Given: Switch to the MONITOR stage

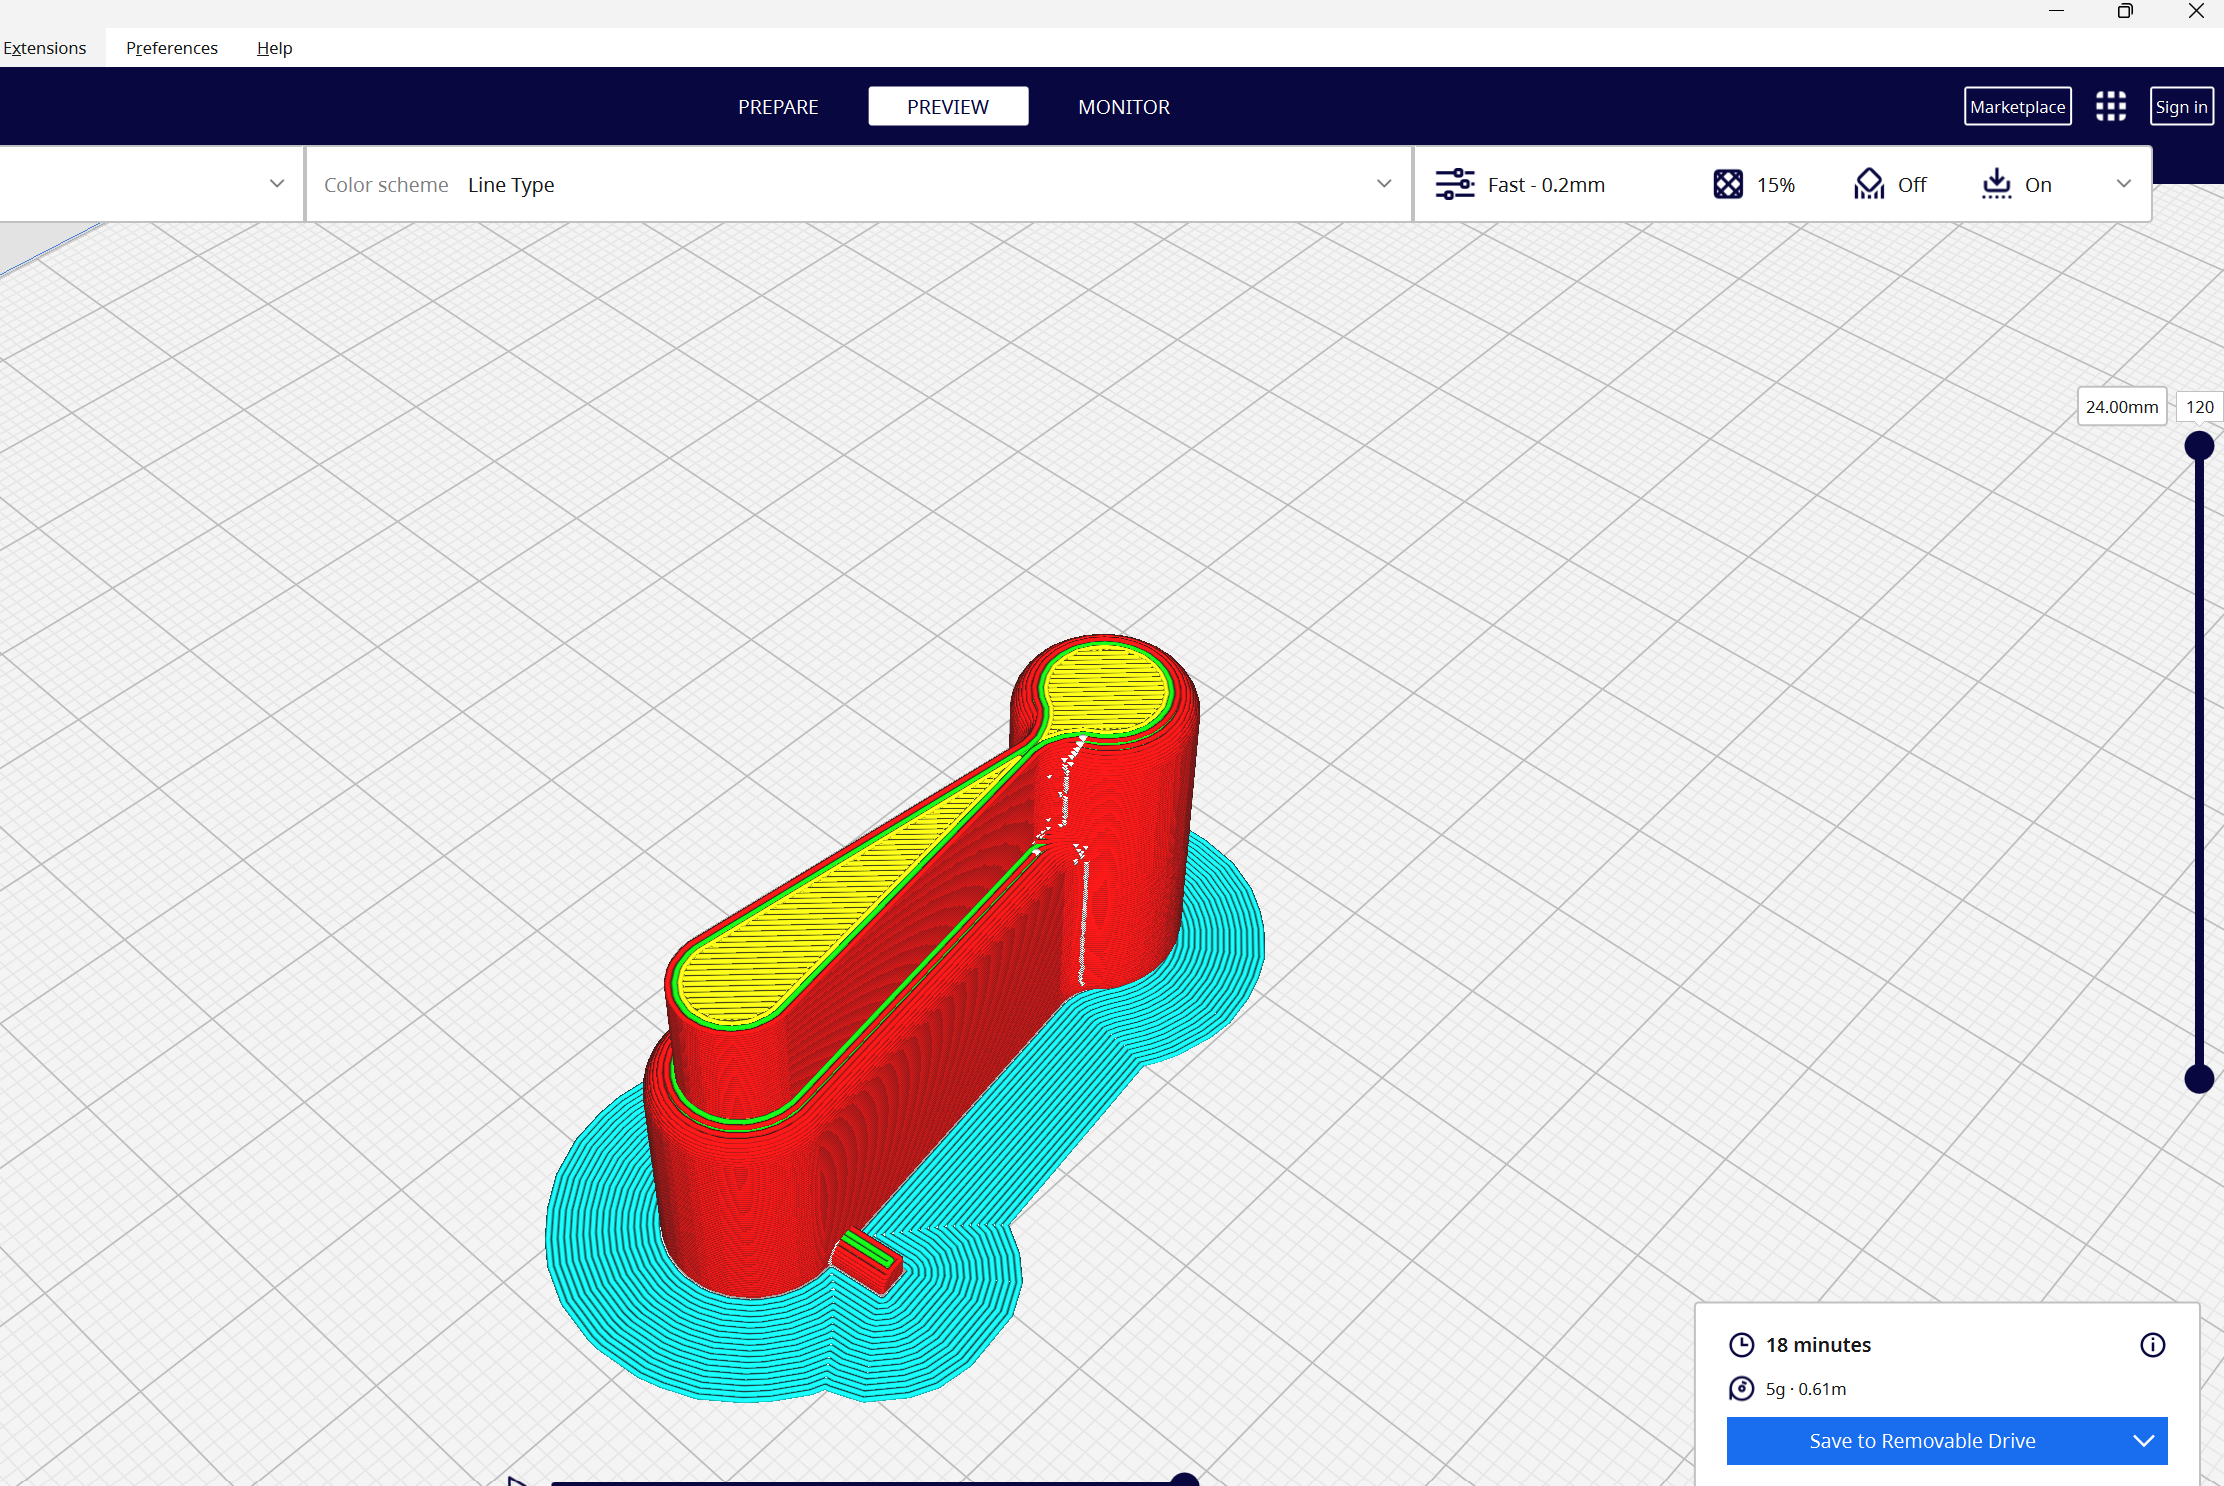Looking at the screenshot, I should (x=1124, y=107).
